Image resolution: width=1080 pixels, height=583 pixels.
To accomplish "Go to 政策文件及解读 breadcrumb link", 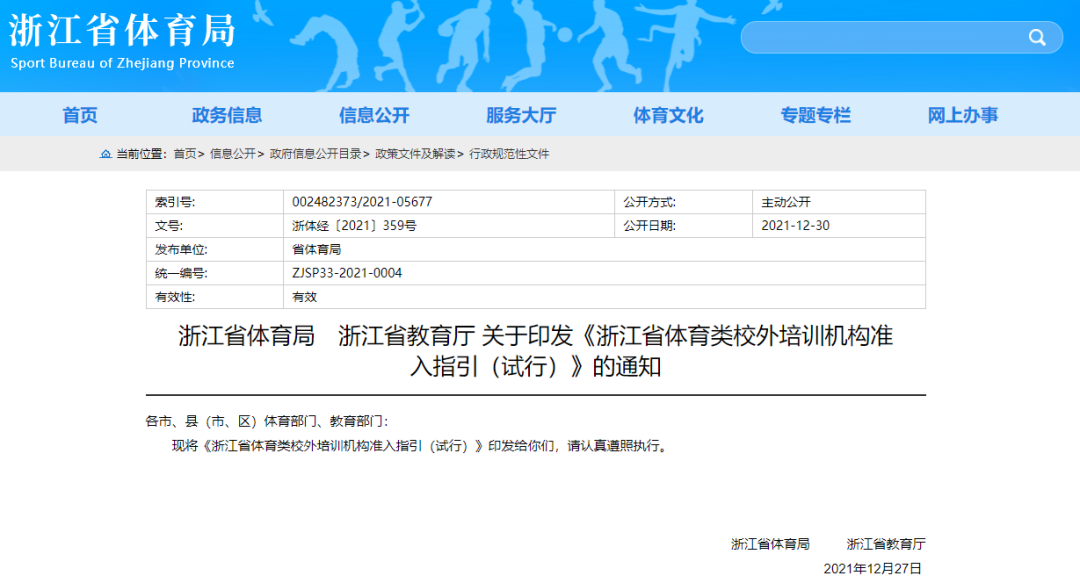I will click(415, 154).
